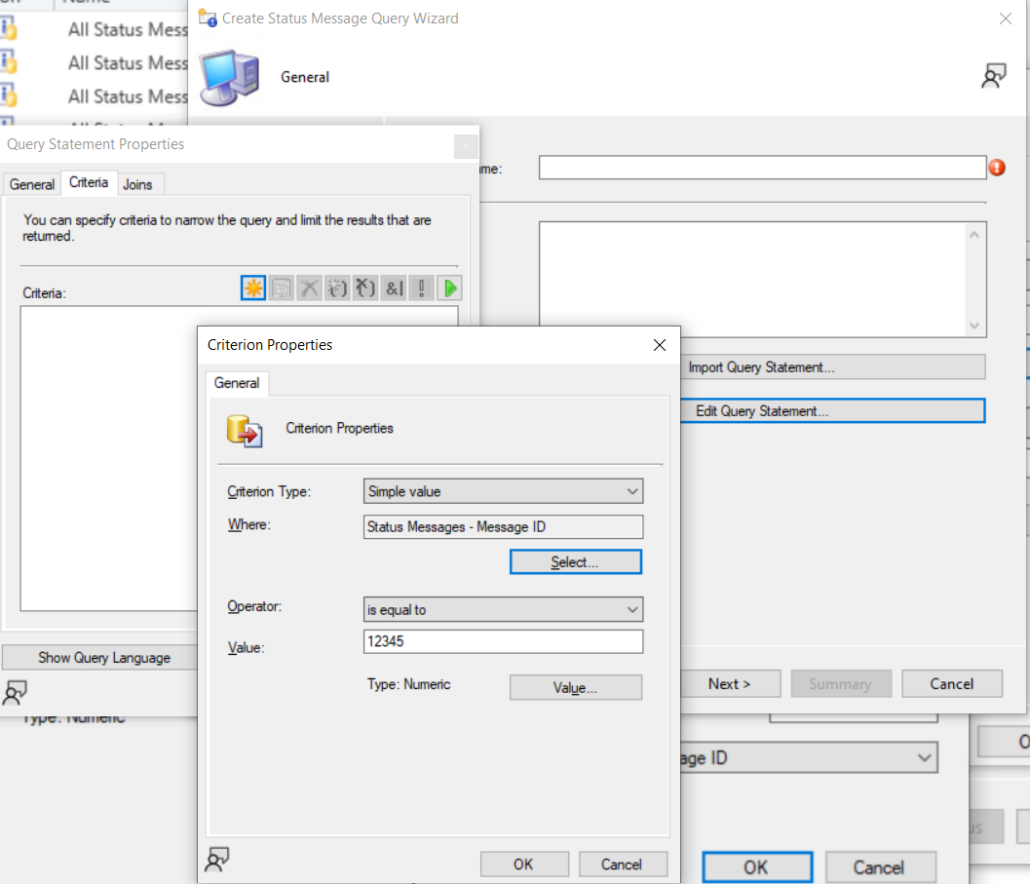
Task: Click the green arrow run icon
Action: coord(450,288)
